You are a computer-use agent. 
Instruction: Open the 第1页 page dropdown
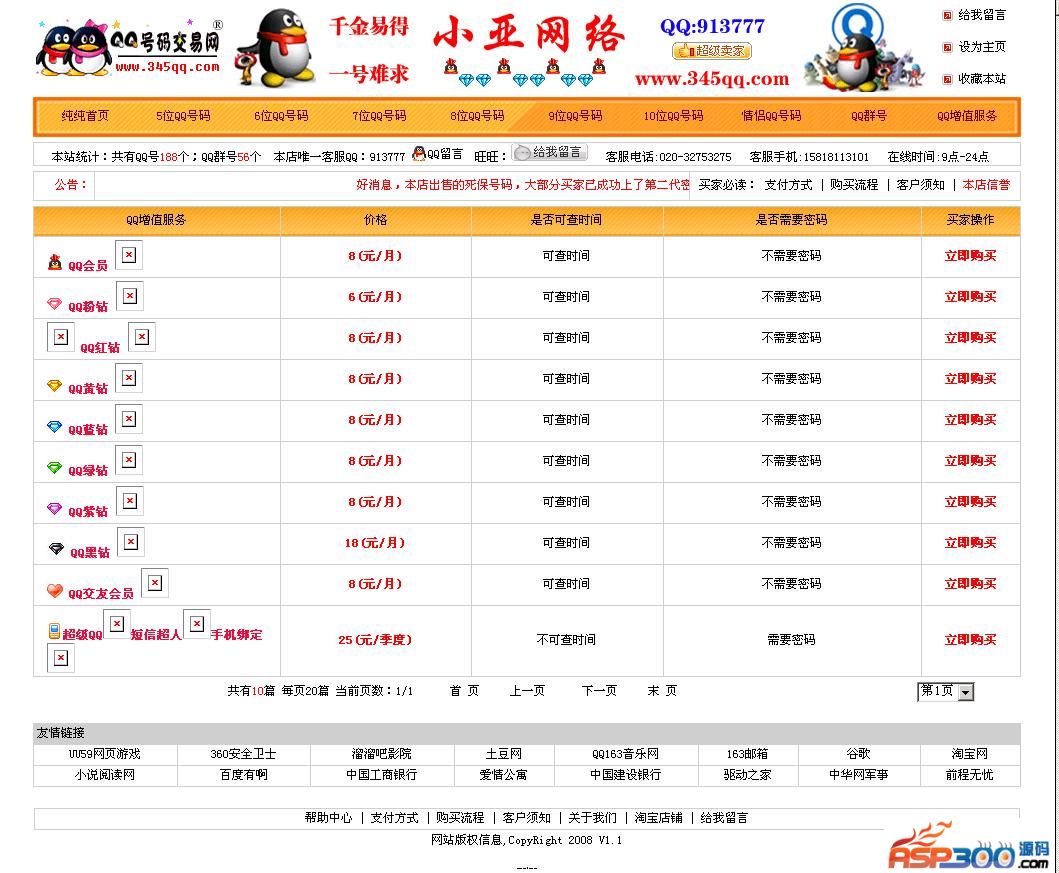[946, 691]
